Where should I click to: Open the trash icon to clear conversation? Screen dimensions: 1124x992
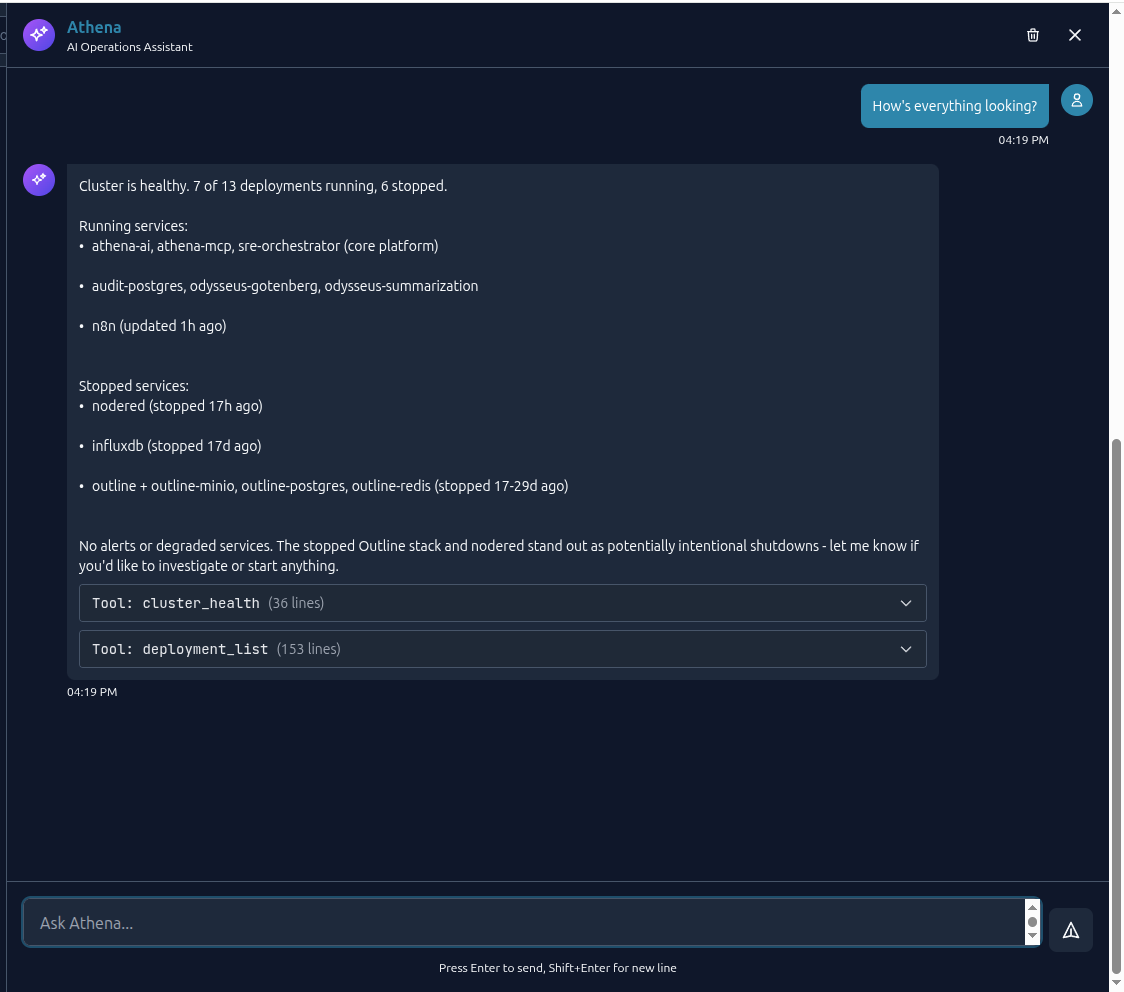coord(1033,35)
